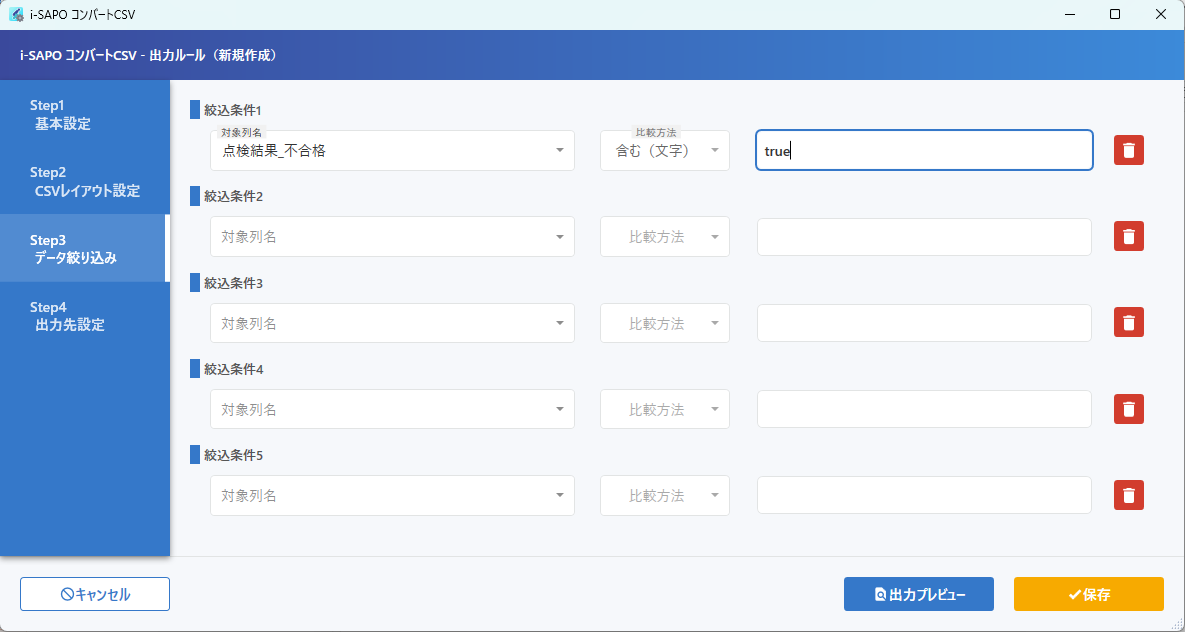Delete filter condition 絞込条件3 with trash icon

(1128, 323)
